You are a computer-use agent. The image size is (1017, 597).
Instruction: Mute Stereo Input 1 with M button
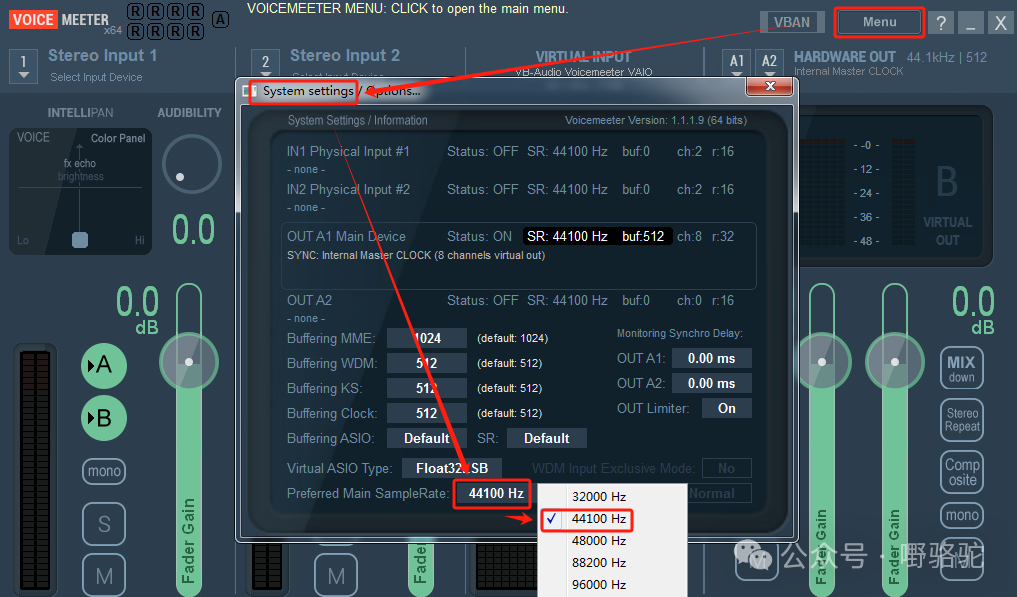[x=103, y=576]
